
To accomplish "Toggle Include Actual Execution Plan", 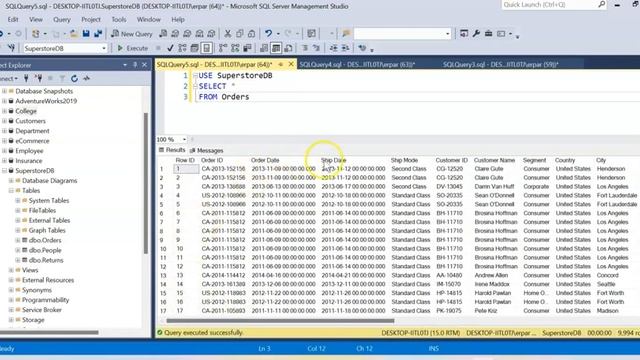I will point(223,48).
